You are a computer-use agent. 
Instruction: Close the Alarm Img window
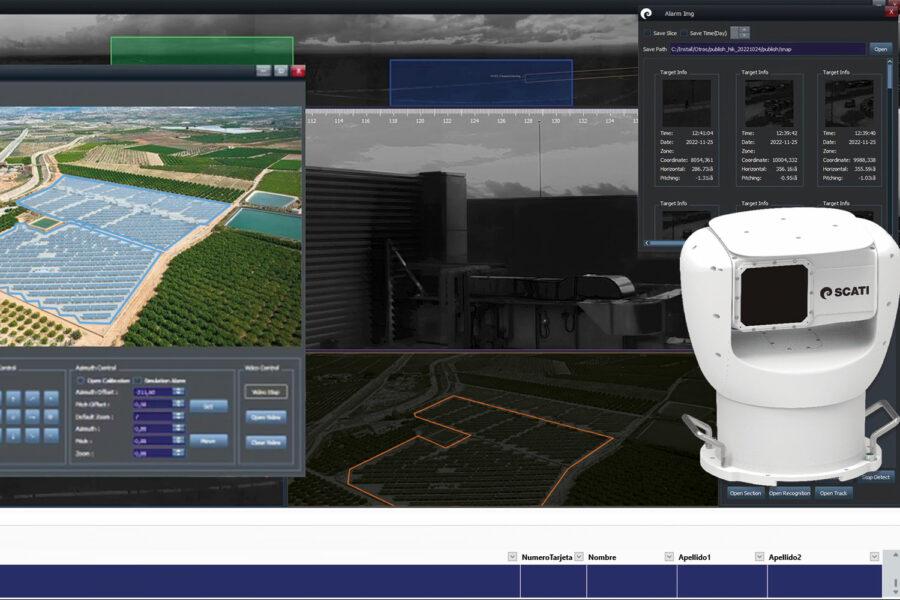coord(892,12)
